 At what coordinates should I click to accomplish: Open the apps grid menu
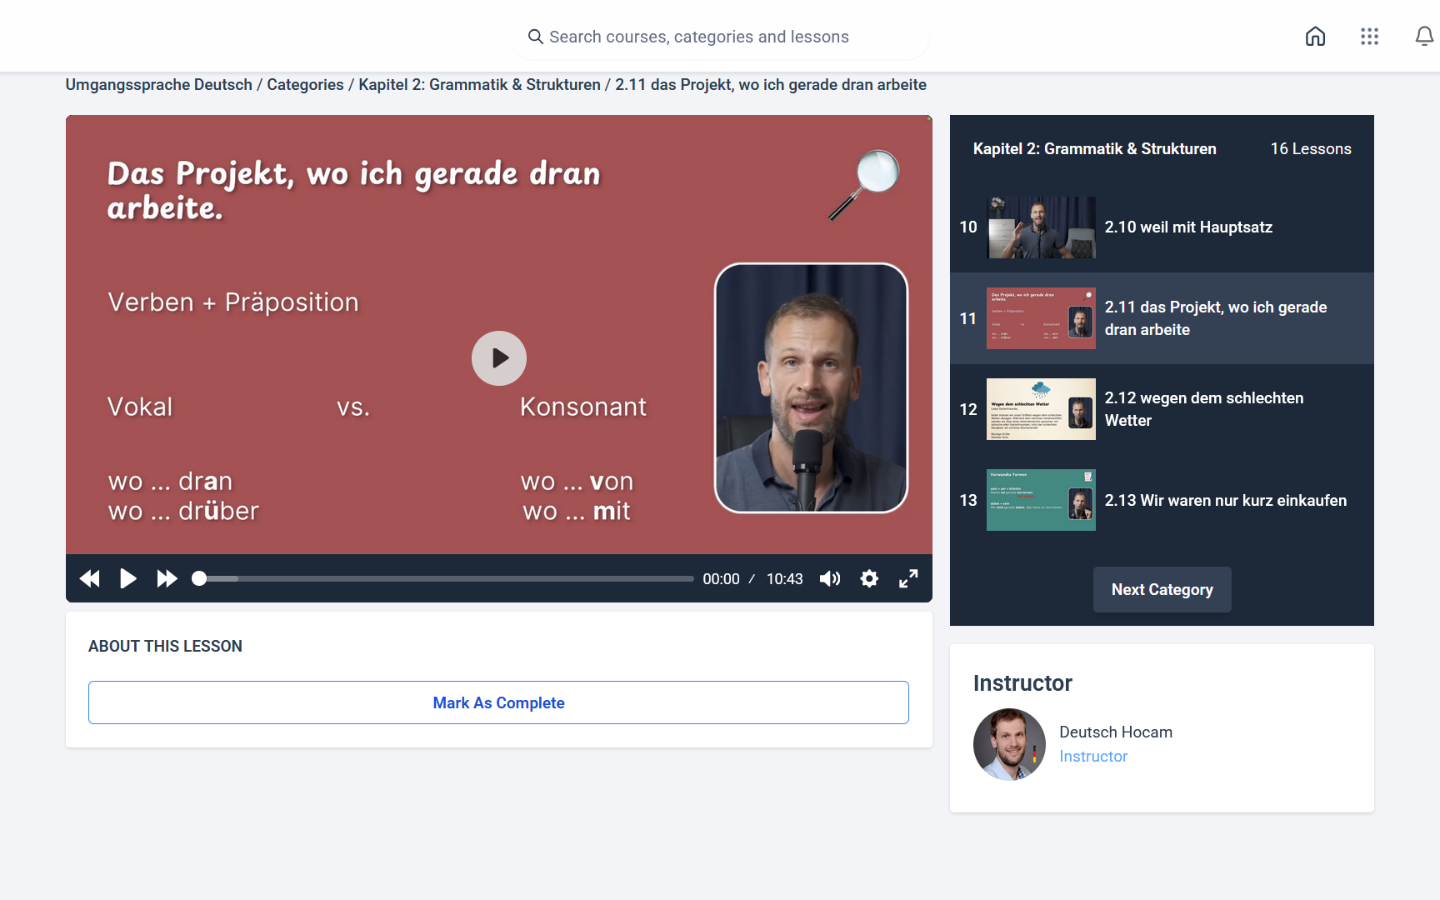(1369, 37)
